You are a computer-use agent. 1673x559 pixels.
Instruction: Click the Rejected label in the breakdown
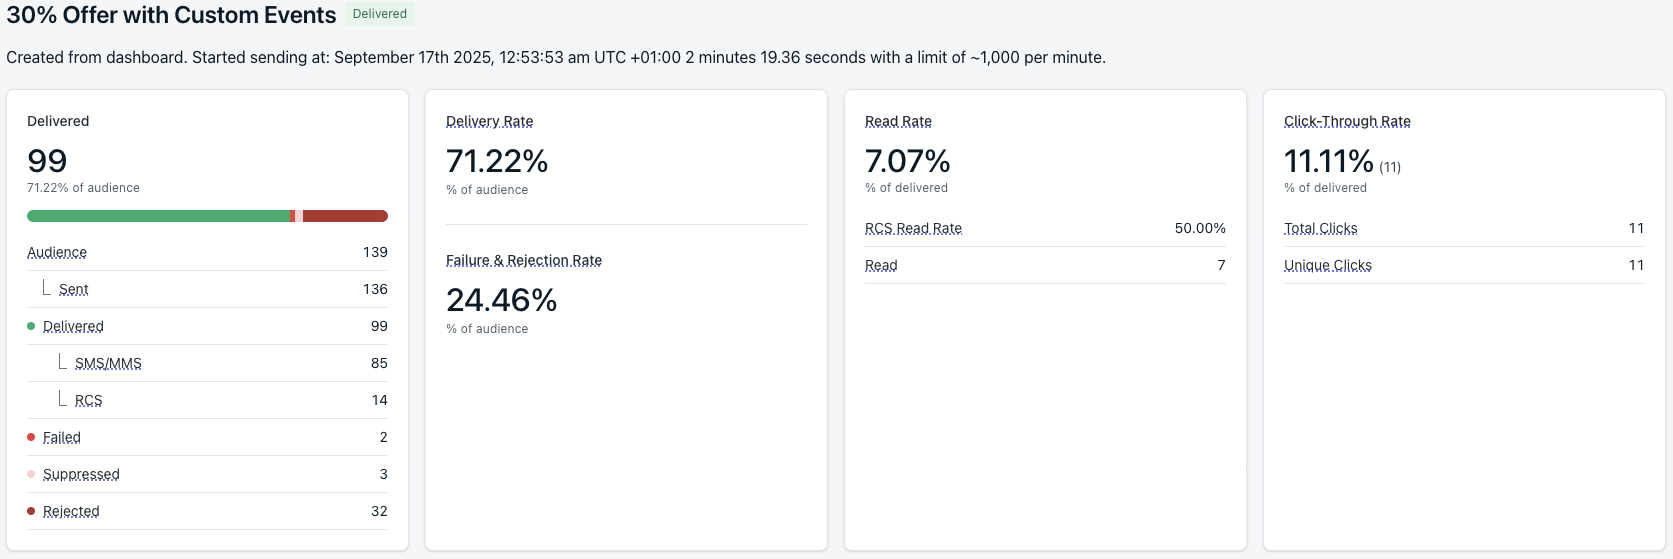point(71,511)
